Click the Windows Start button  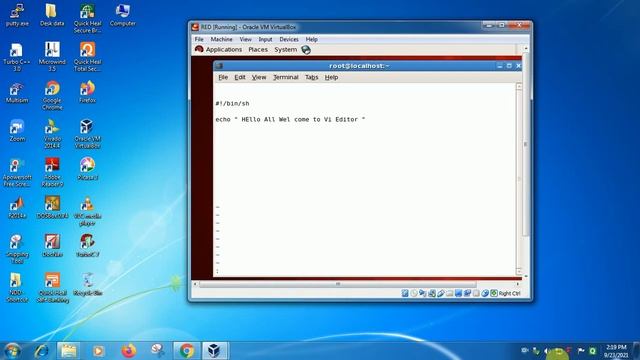tap(12, 351)
